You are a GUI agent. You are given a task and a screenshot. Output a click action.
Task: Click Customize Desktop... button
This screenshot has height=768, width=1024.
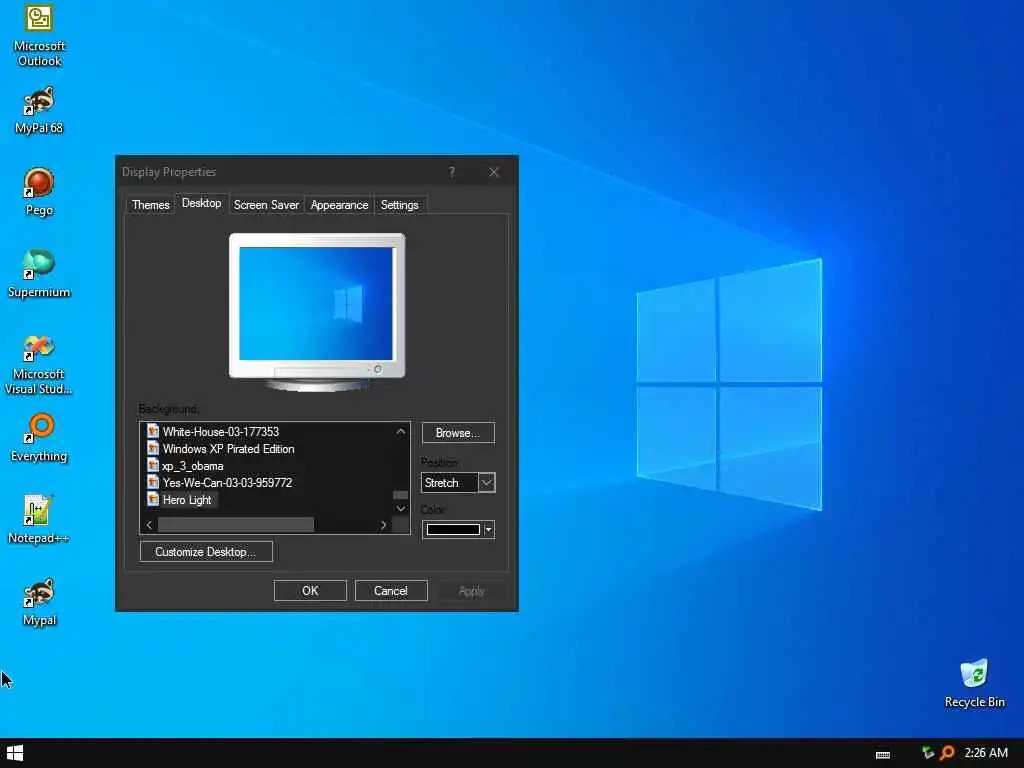[x=206, y=552]
